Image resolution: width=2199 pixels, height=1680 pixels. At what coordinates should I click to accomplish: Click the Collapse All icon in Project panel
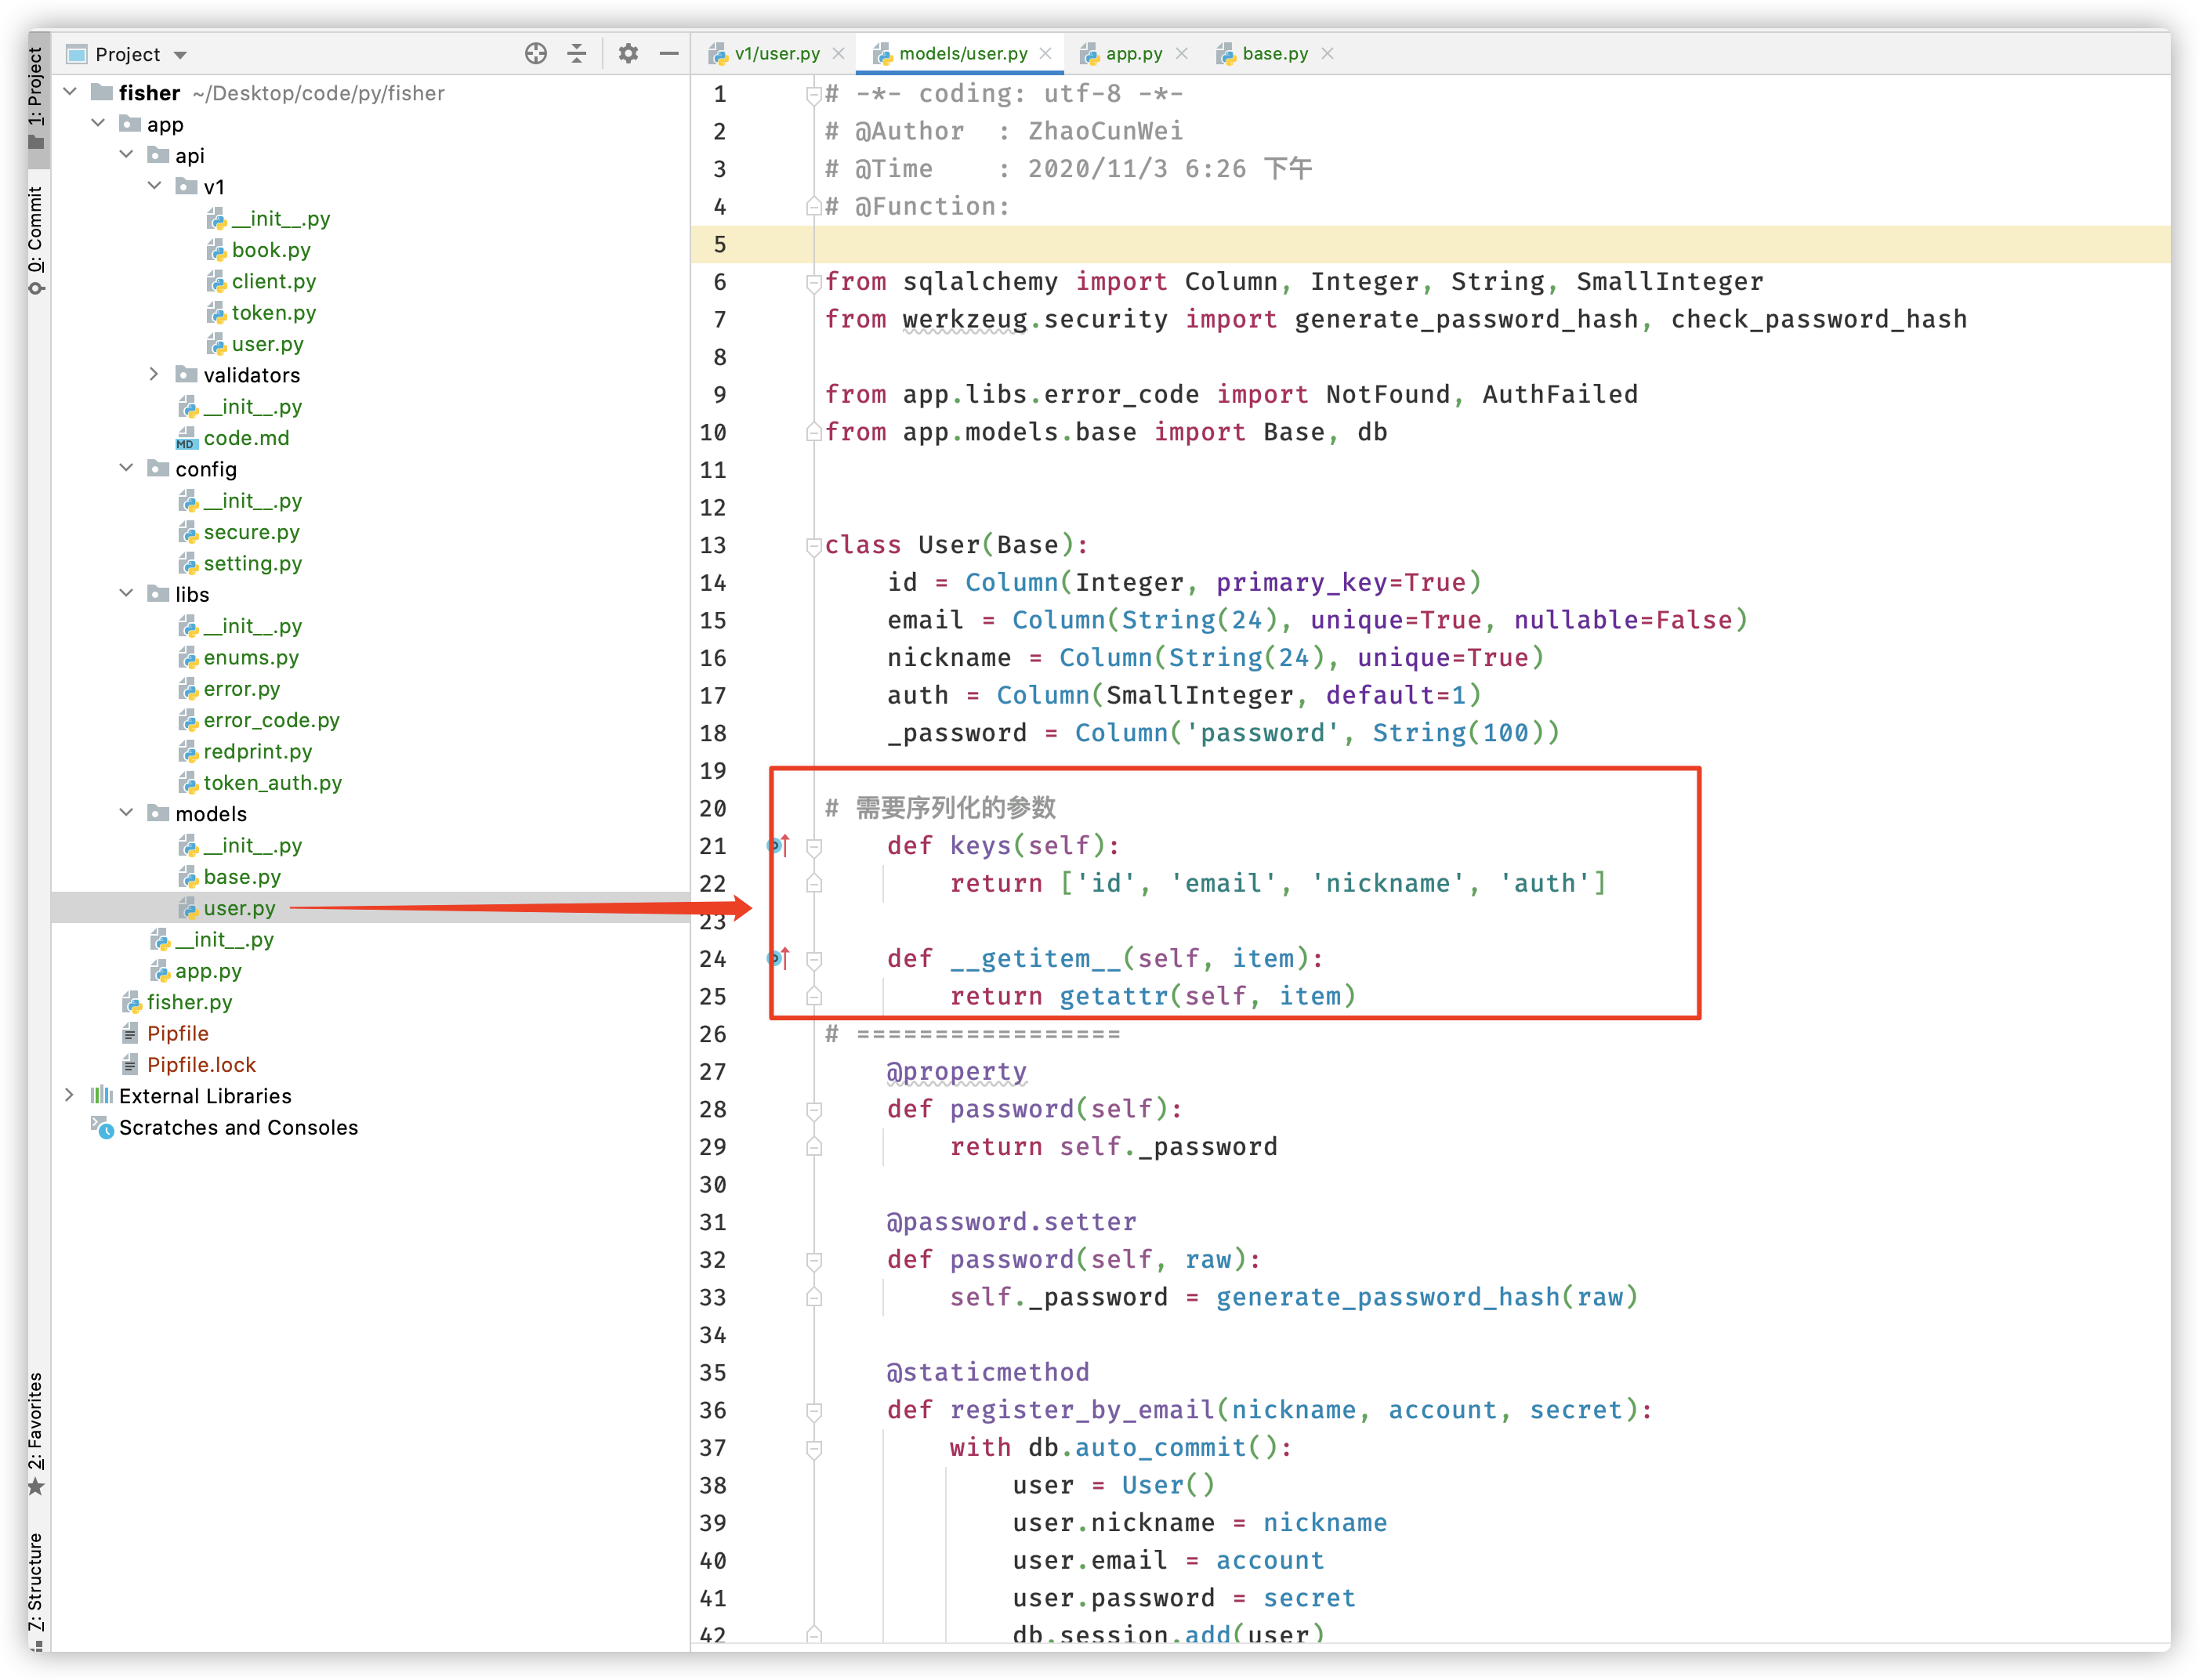click(x=577, y=54)
